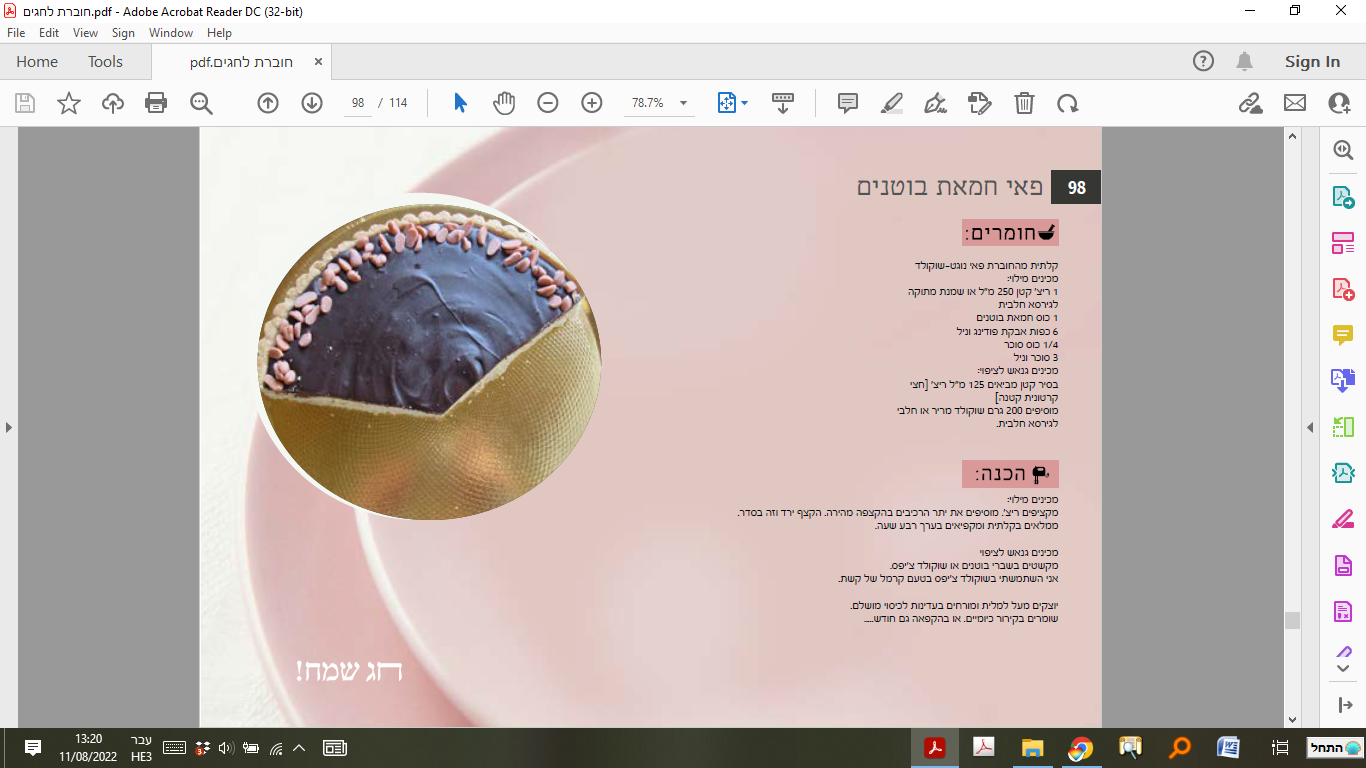The image size is (1366, 768).
Task: Share the file with other people
Action: [x=1339, y=103]
